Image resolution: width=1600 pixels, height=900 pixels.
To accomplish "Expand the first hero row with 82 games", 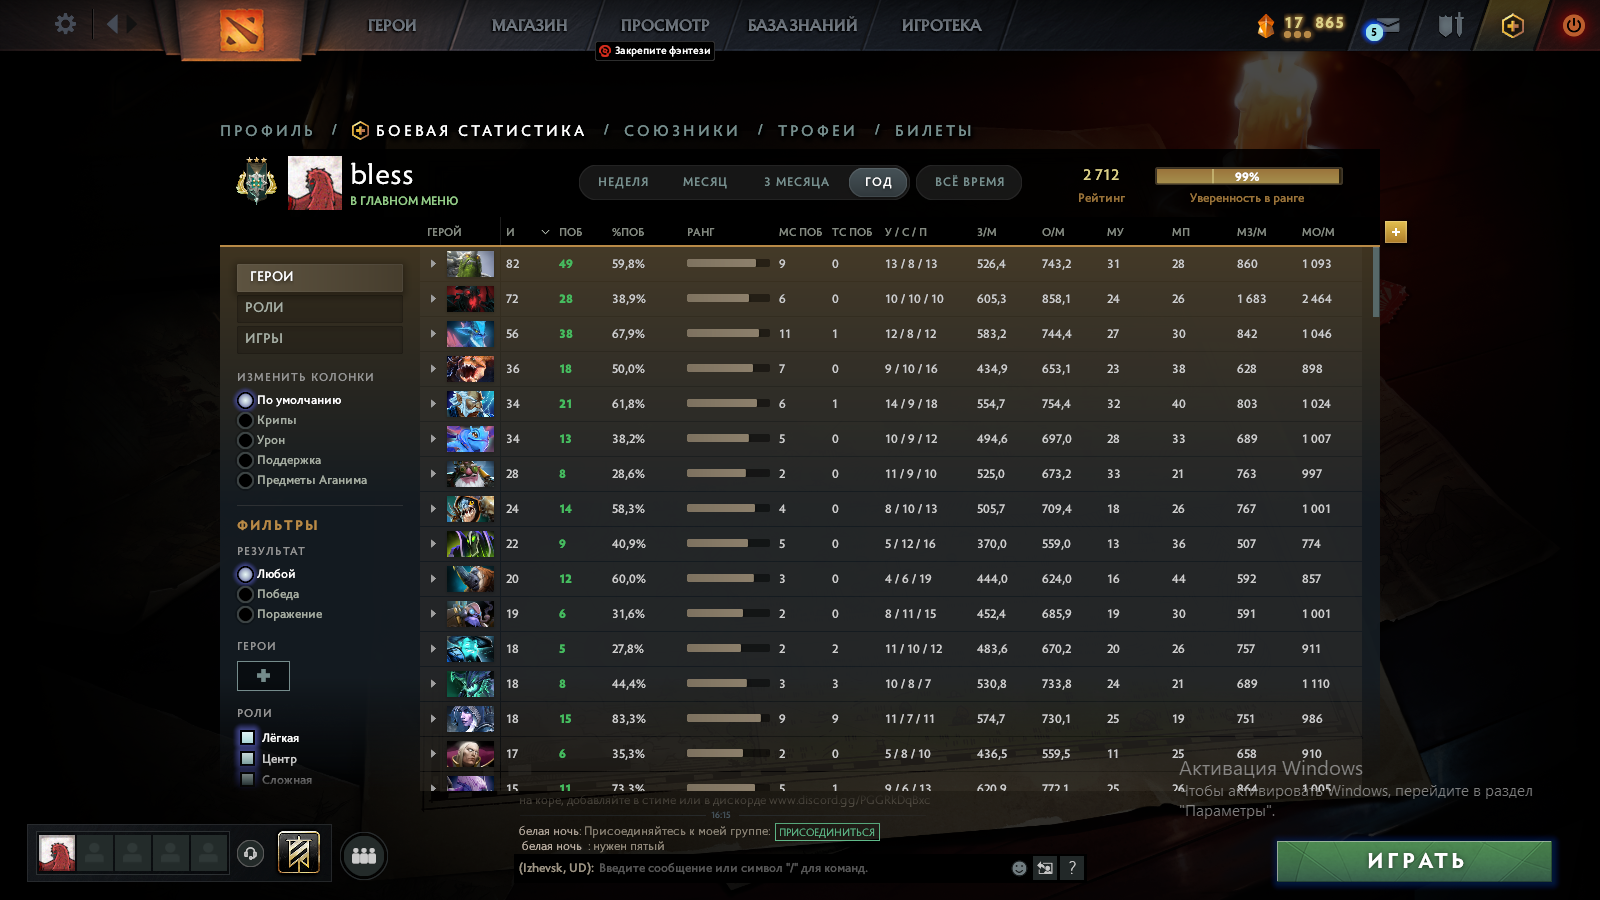I will click(433, 264).
